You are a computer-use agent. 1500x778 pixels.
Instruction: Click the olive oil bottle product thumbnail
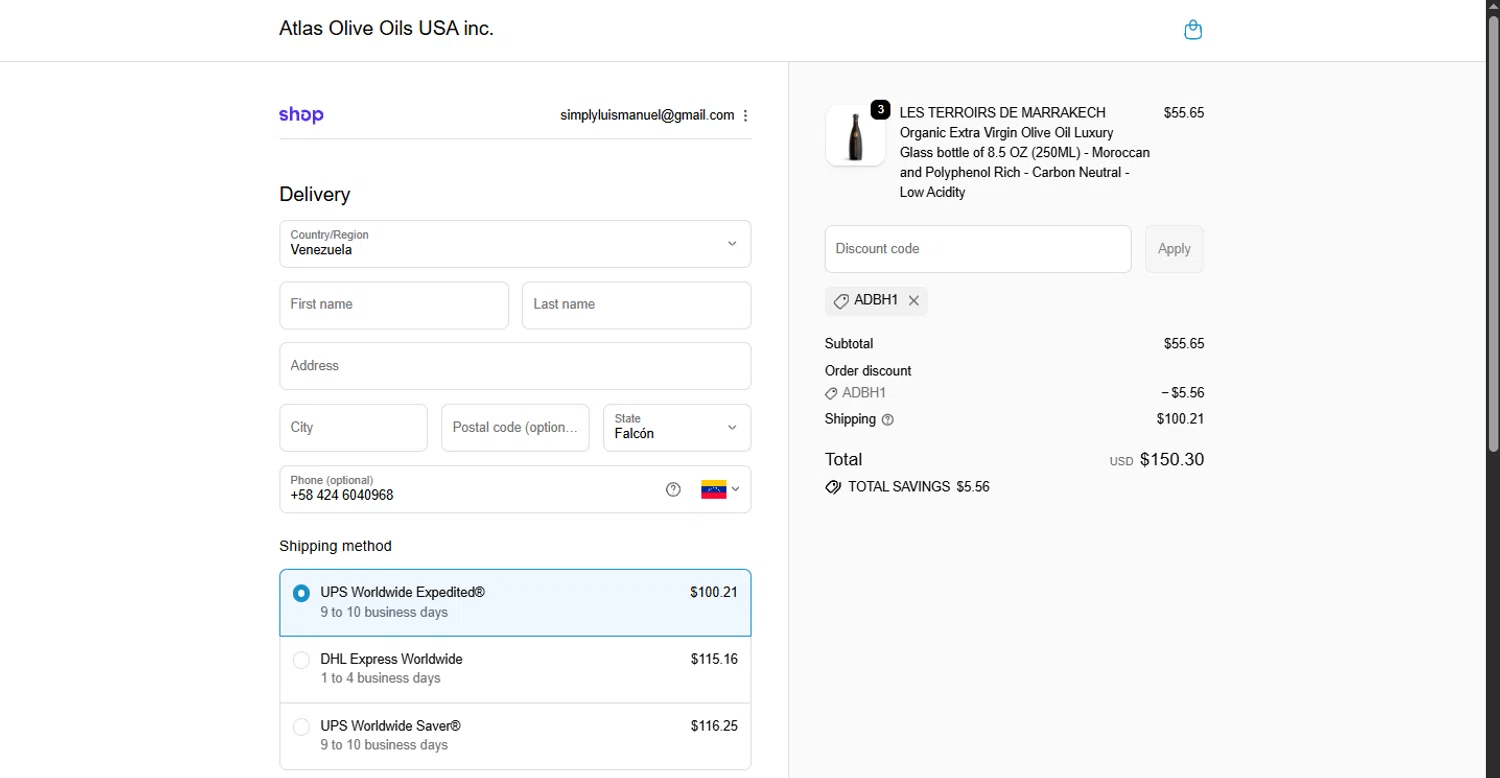[x=855, y=136]
